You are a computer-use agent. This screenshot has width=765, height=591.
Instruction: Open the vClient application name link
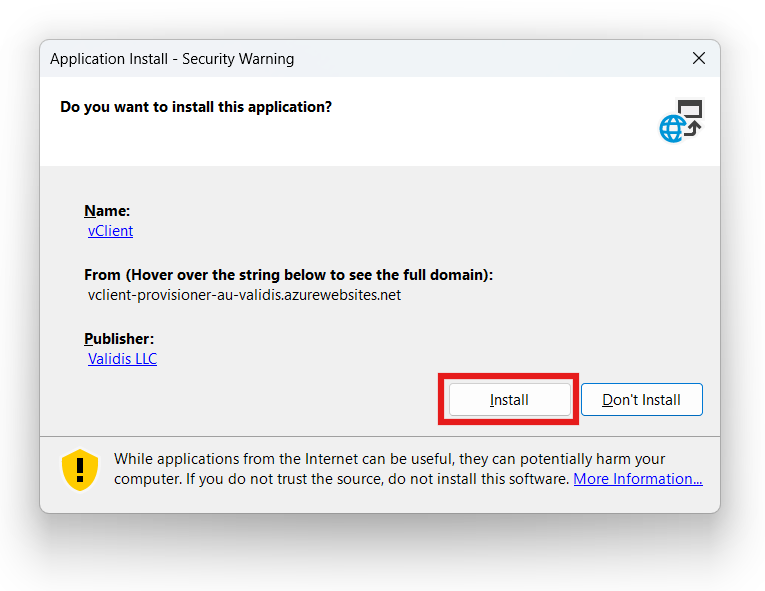click(x=110, y=231)
